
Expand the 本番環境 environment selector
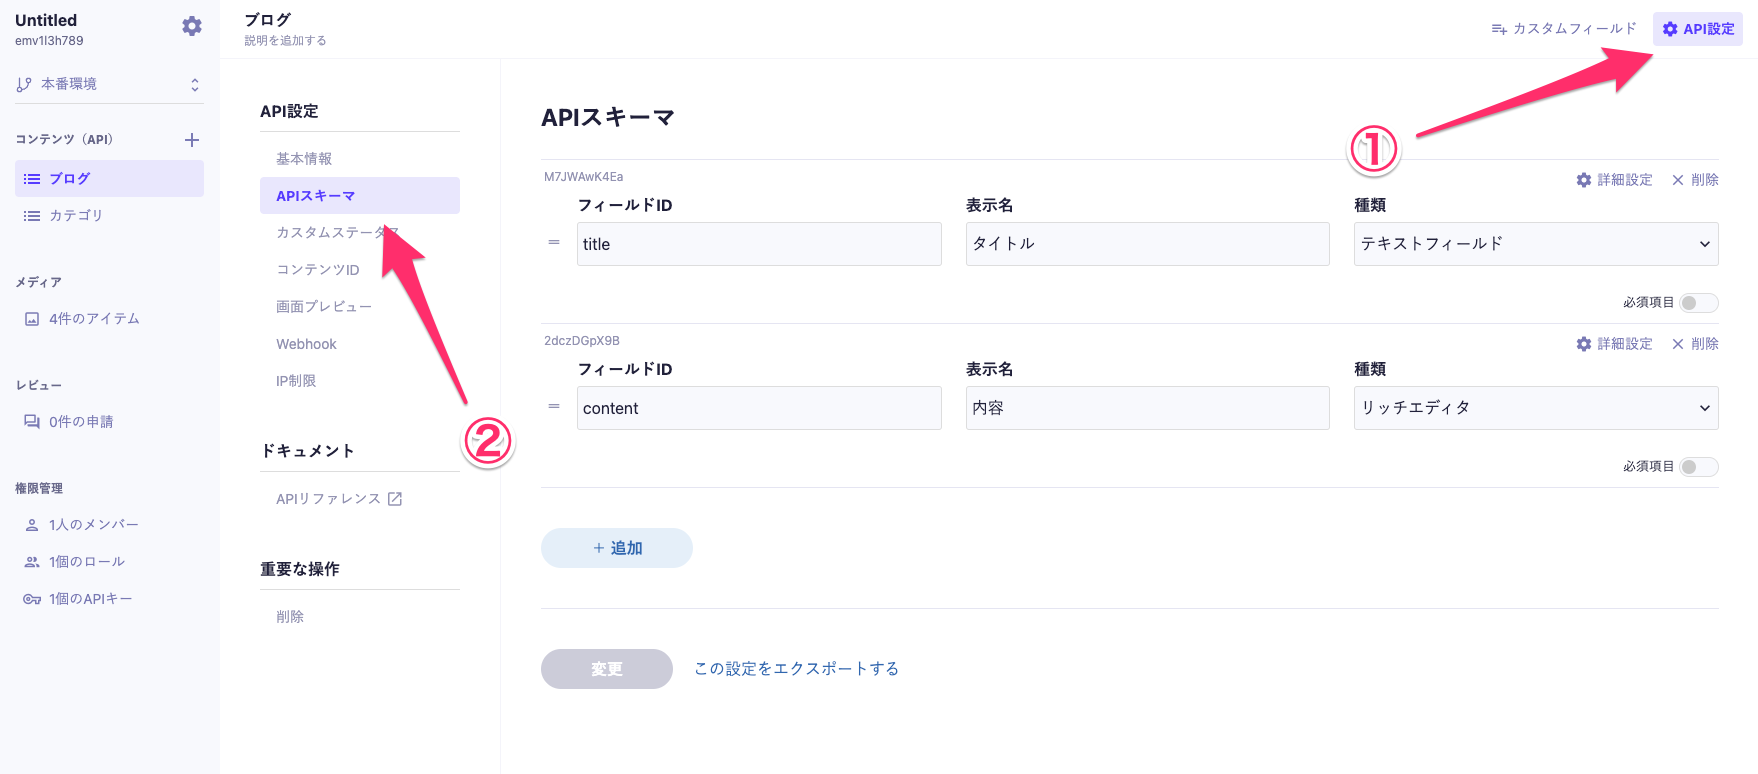109,85
